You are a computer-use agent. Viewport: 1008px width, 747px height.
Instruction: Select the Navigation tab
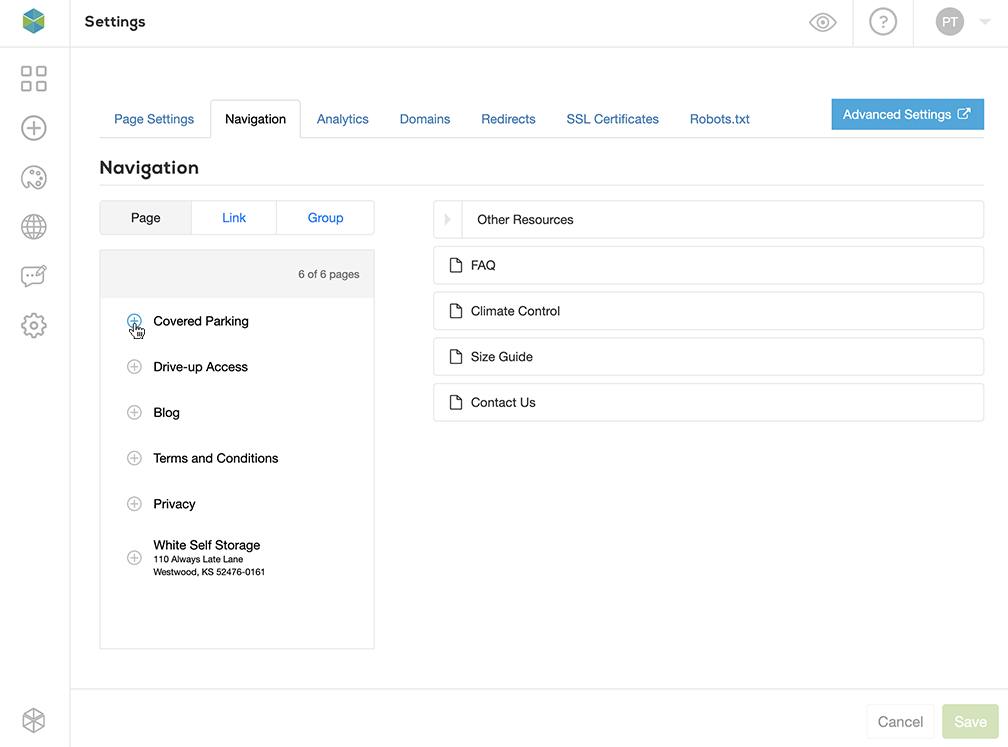tap(255, 119)
